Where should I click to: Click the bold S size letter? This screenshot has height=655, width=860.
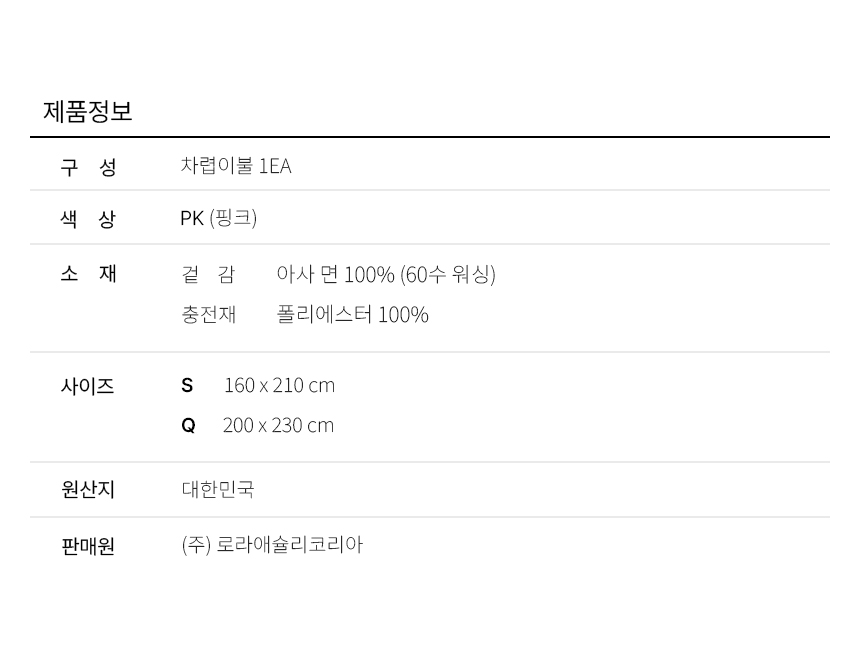[187, 385]
